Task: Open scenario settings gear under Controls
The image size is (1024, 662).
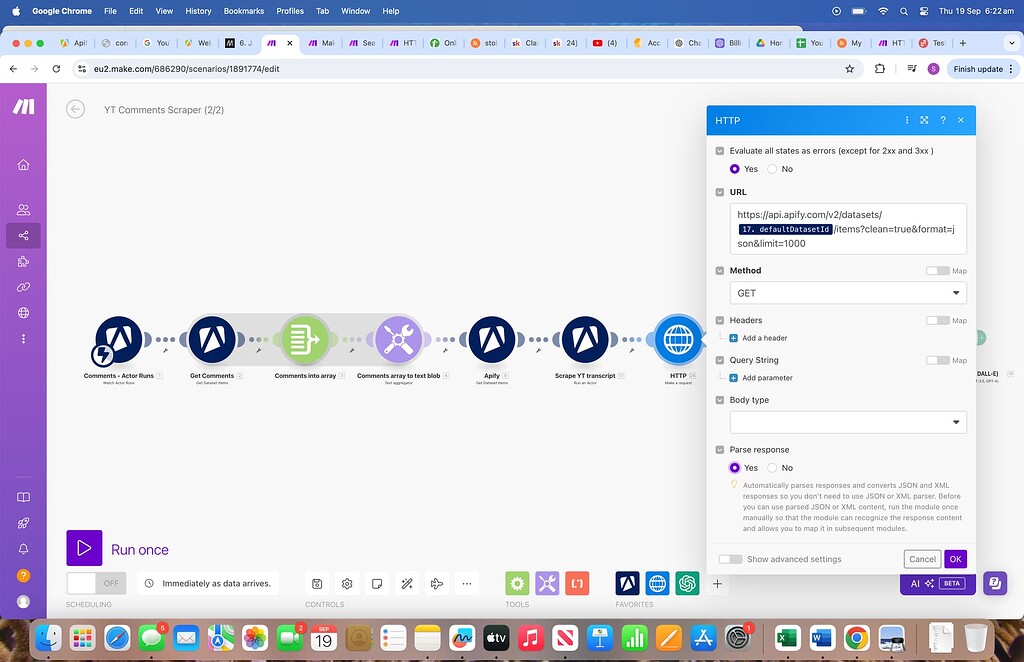Action: [x=347, y=583]
